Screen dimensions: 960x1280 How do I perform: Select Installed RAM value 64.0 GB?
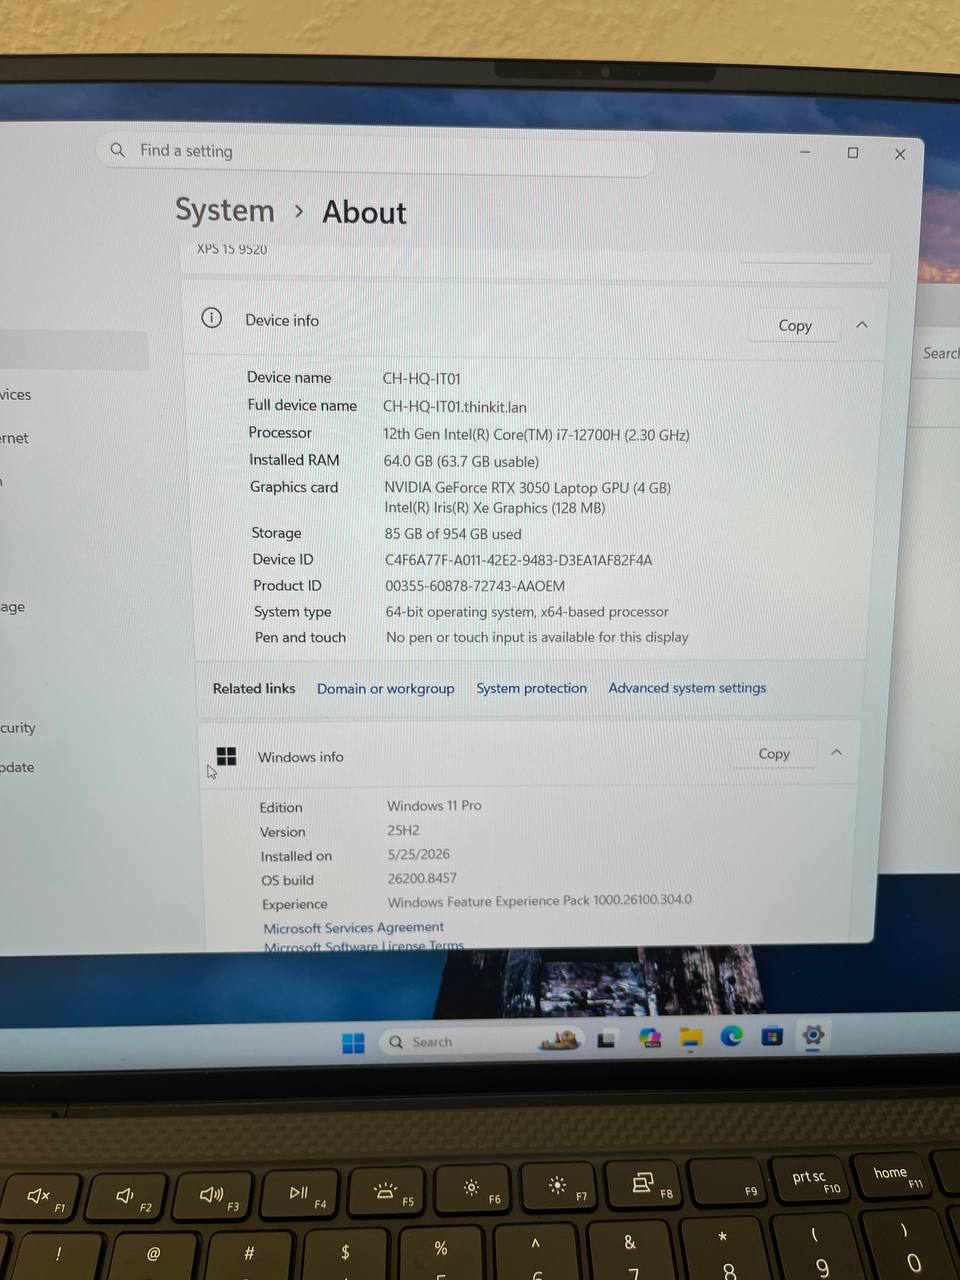(462, 461)
